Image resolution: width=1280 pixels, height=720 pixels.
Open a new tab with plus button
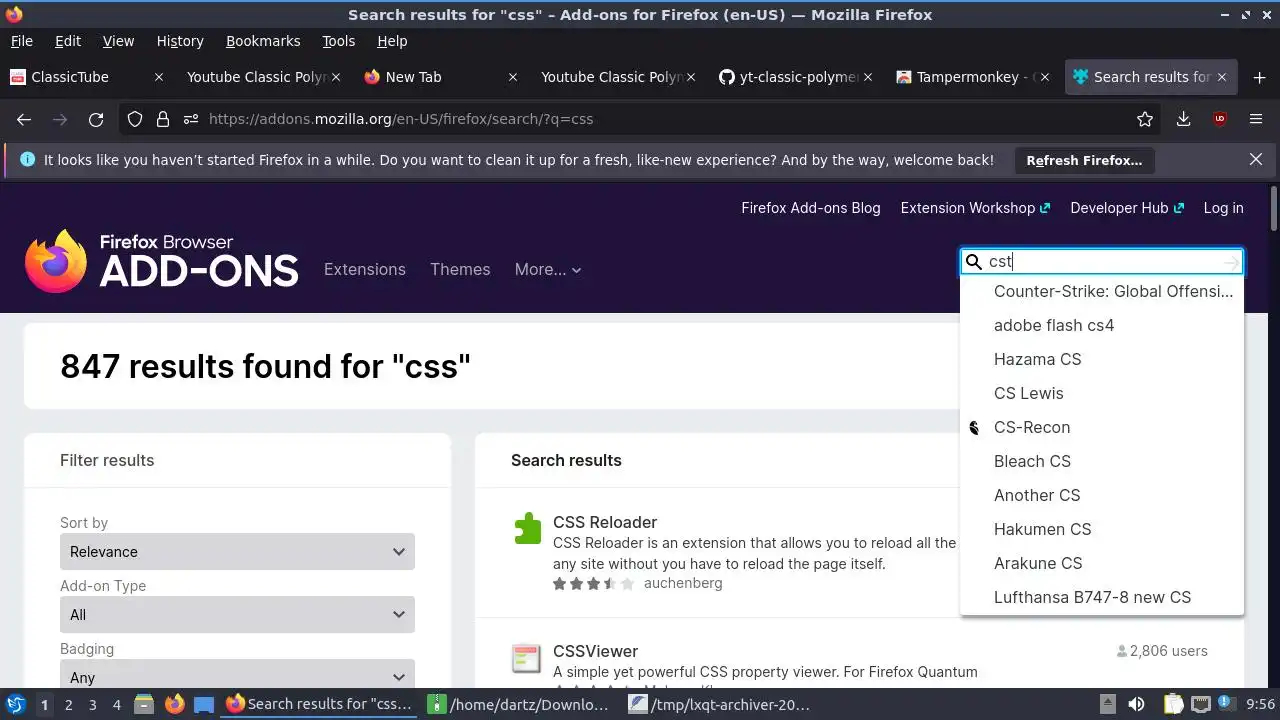pos(1259,77)
